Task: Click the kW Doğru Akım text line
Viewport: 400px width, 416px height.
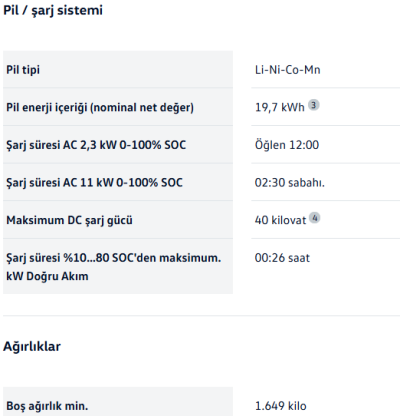Action: click(x=47, y=276)
